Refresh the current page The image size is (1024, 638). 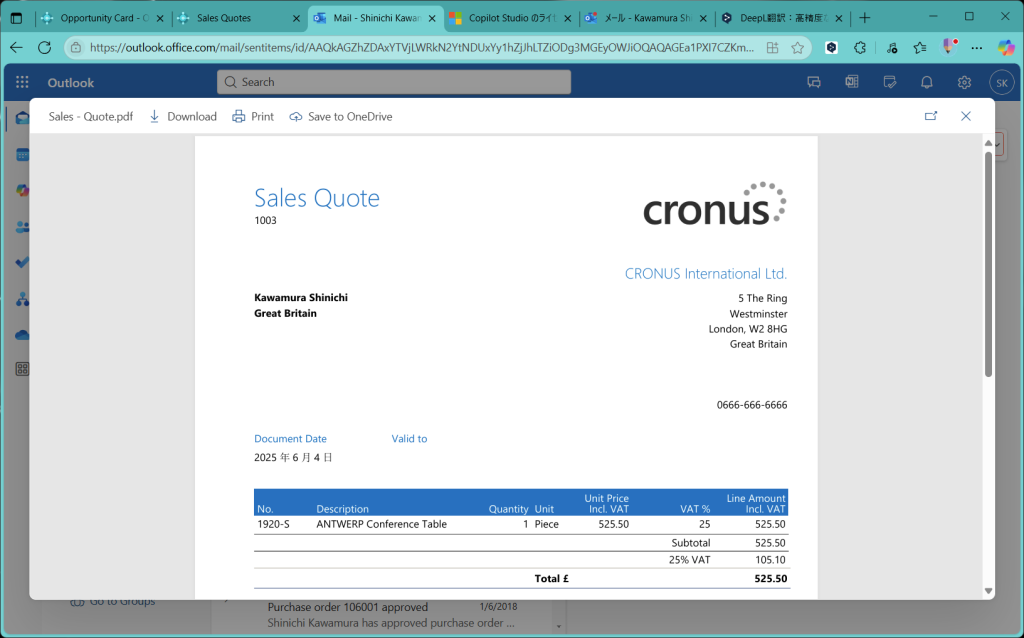44,47
